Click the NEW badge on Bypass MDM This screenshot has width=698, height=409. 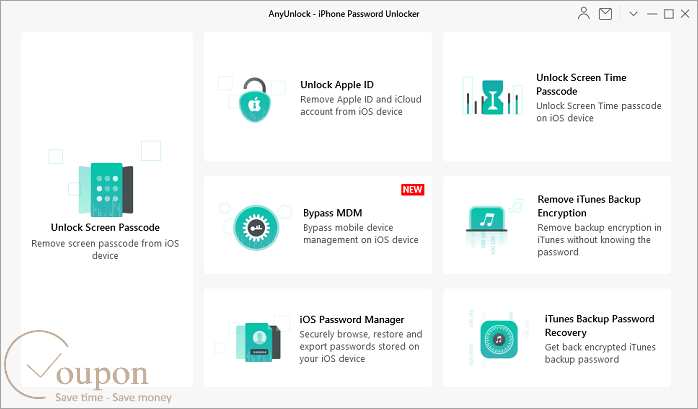click(412, 190)
